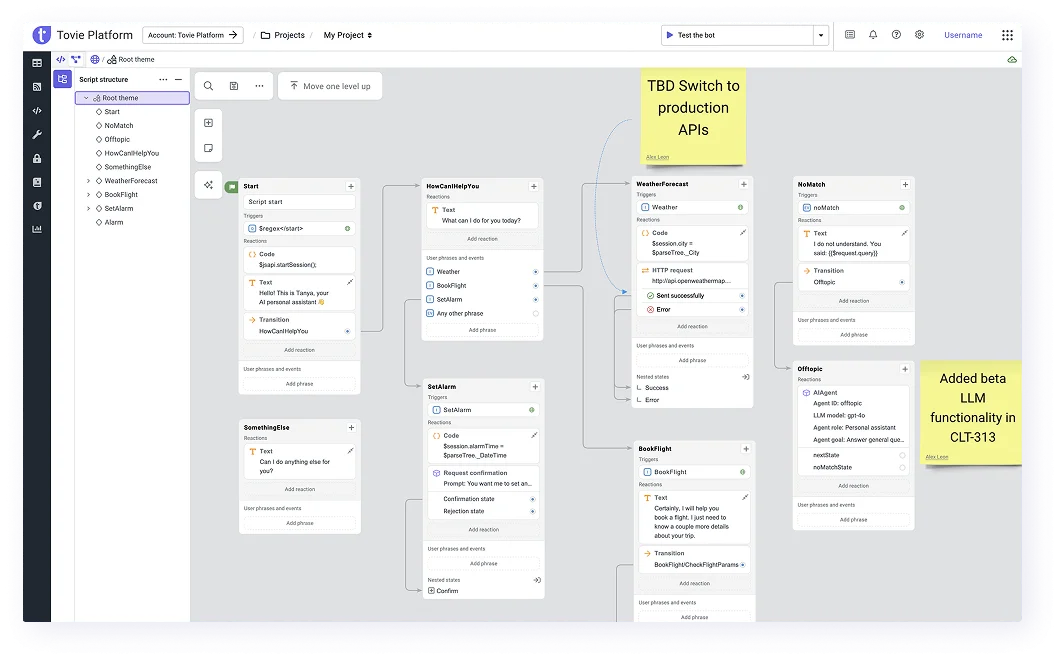
Task: Add a new state on canvas
Action: pyautogui.click(x=208, y=123)
